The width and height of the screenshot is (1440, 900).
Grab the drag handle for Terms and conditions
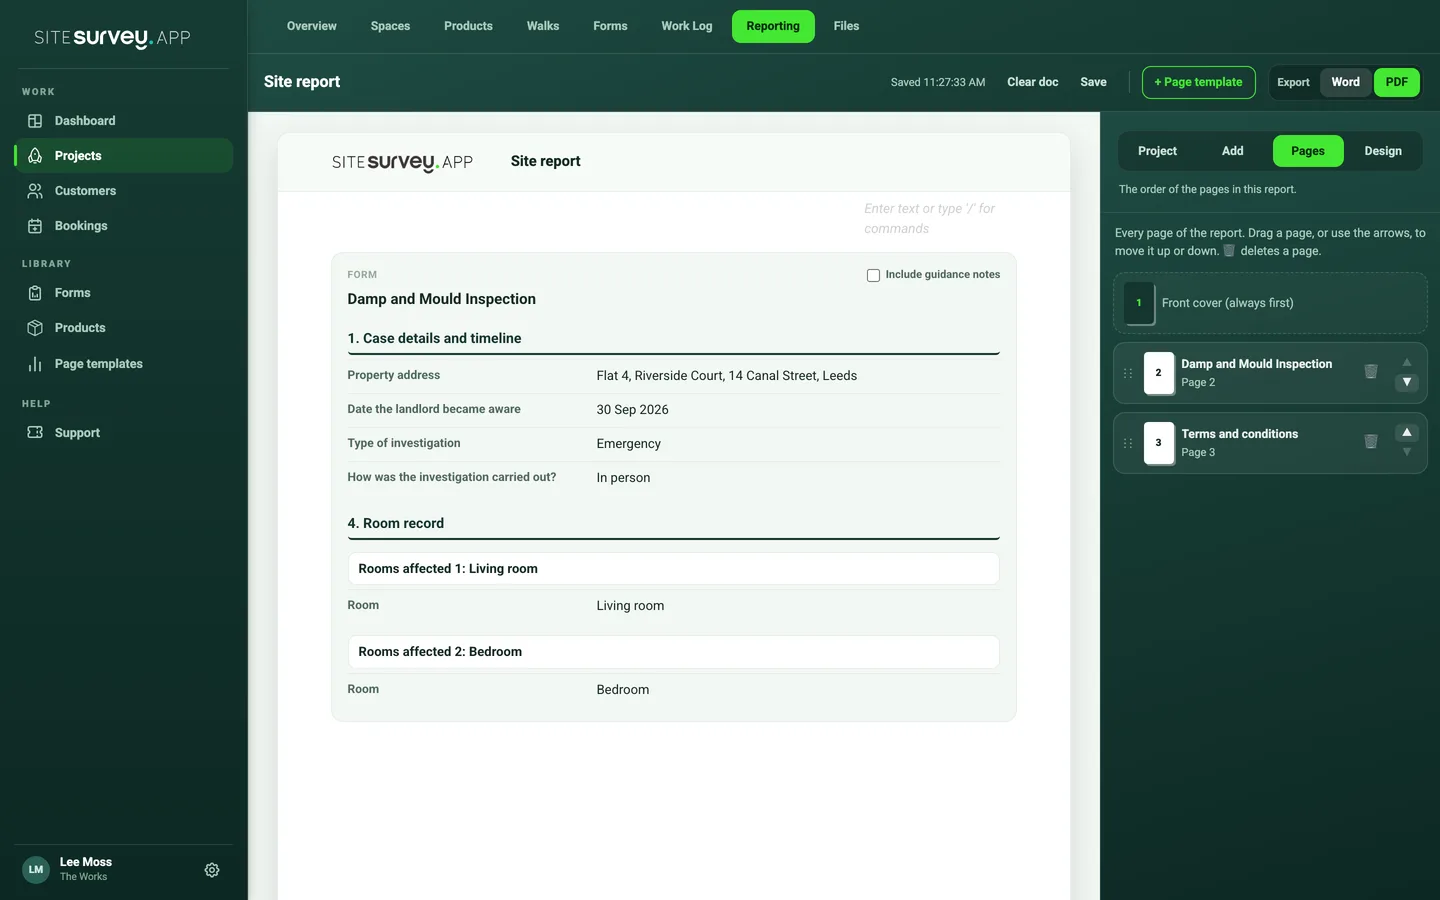(x=1128, y=443)
